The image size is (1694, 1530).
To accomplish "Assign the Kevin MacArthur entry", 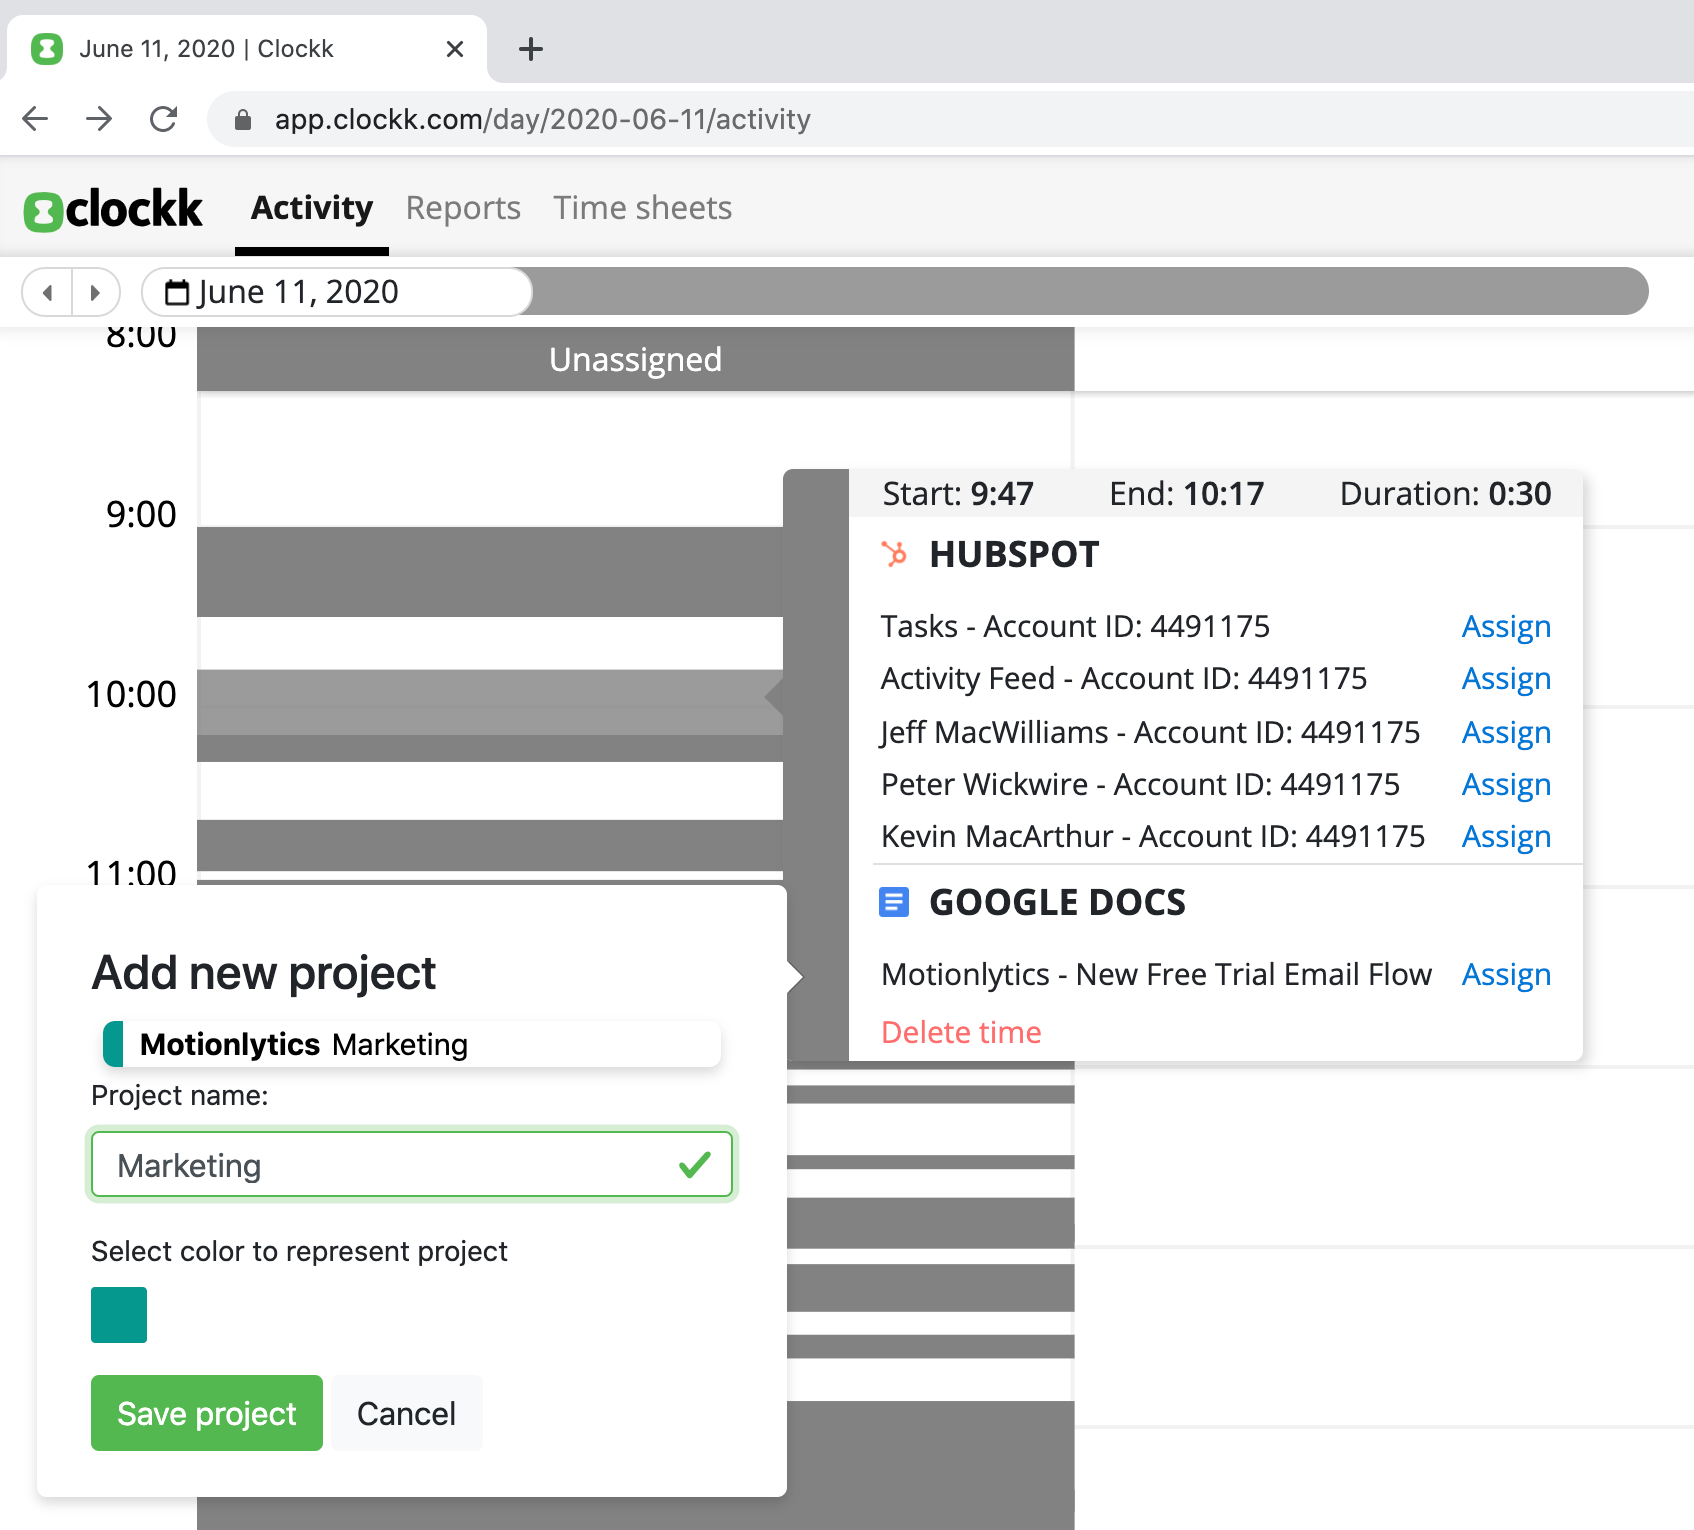I will coord(1506,837).
